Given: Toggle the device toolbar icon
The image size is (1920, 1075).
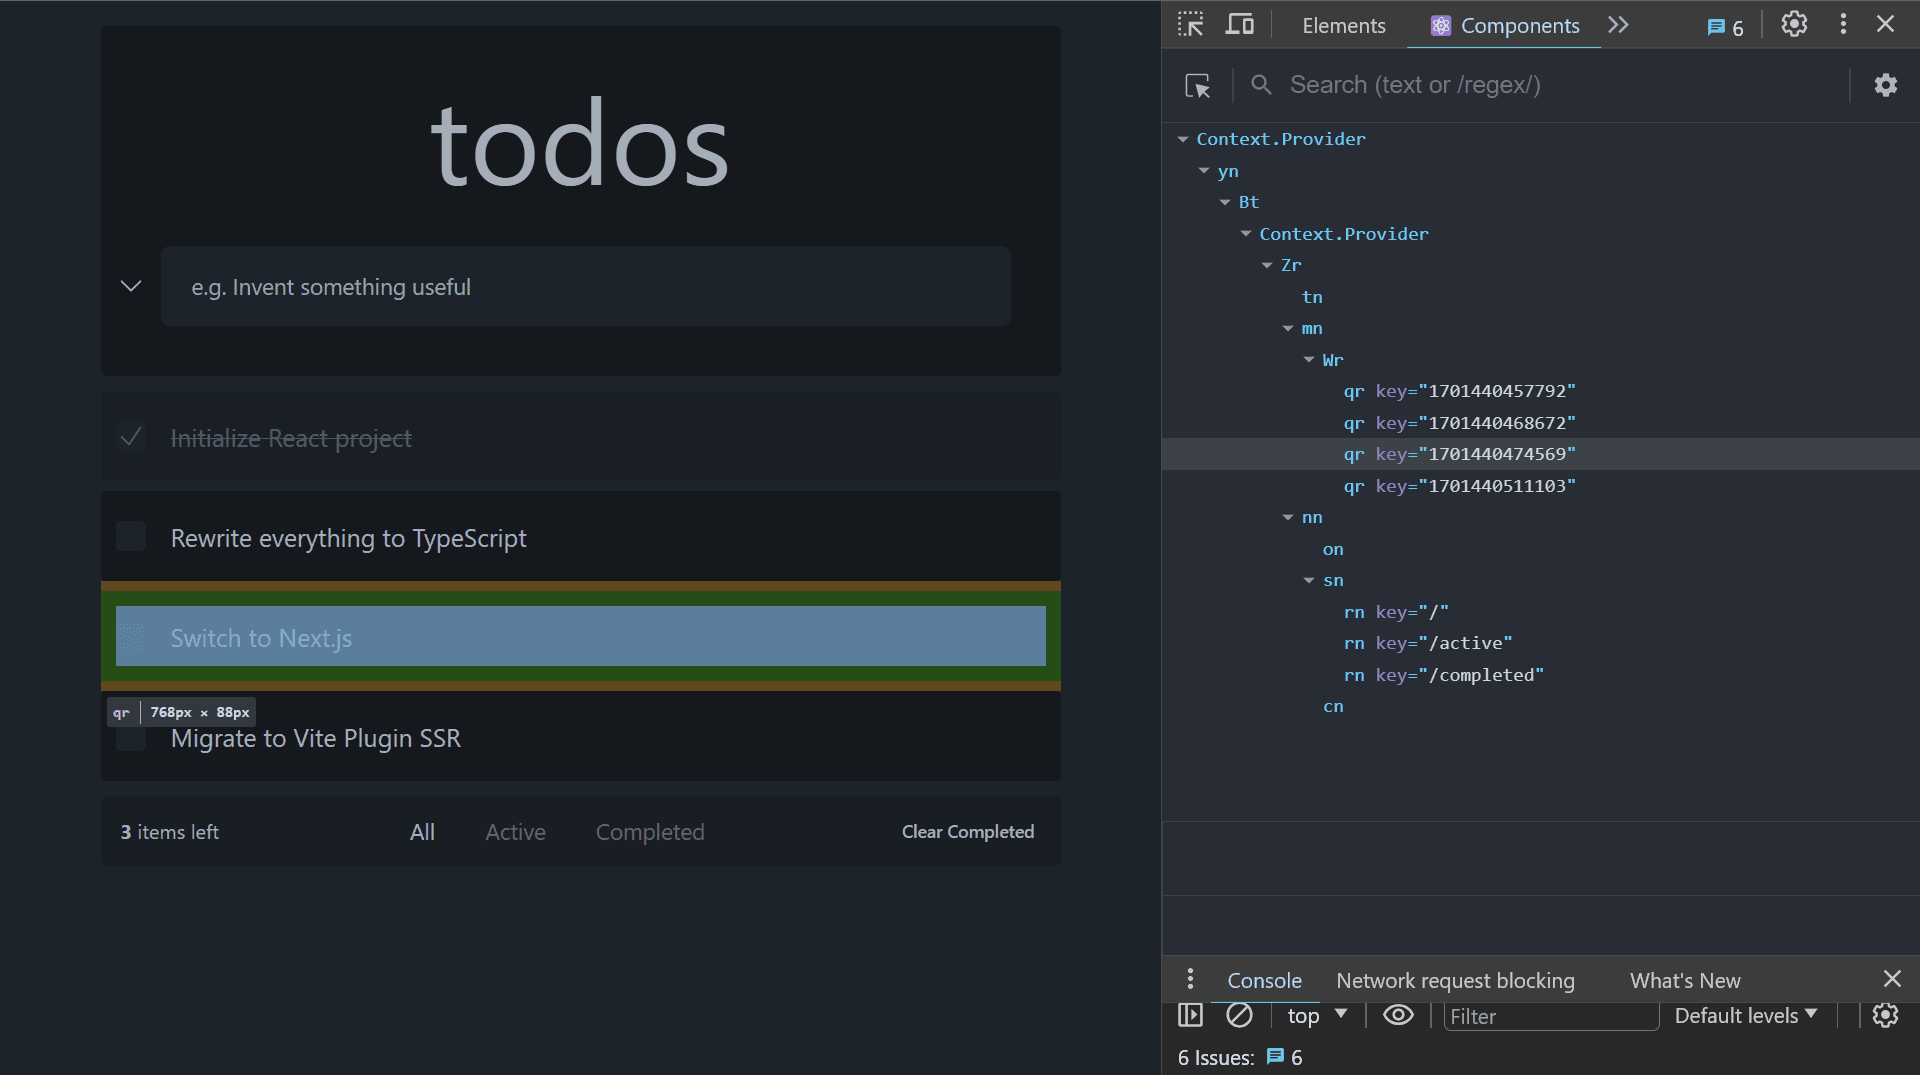Looking at the screenshot, I should point(1240,25).
